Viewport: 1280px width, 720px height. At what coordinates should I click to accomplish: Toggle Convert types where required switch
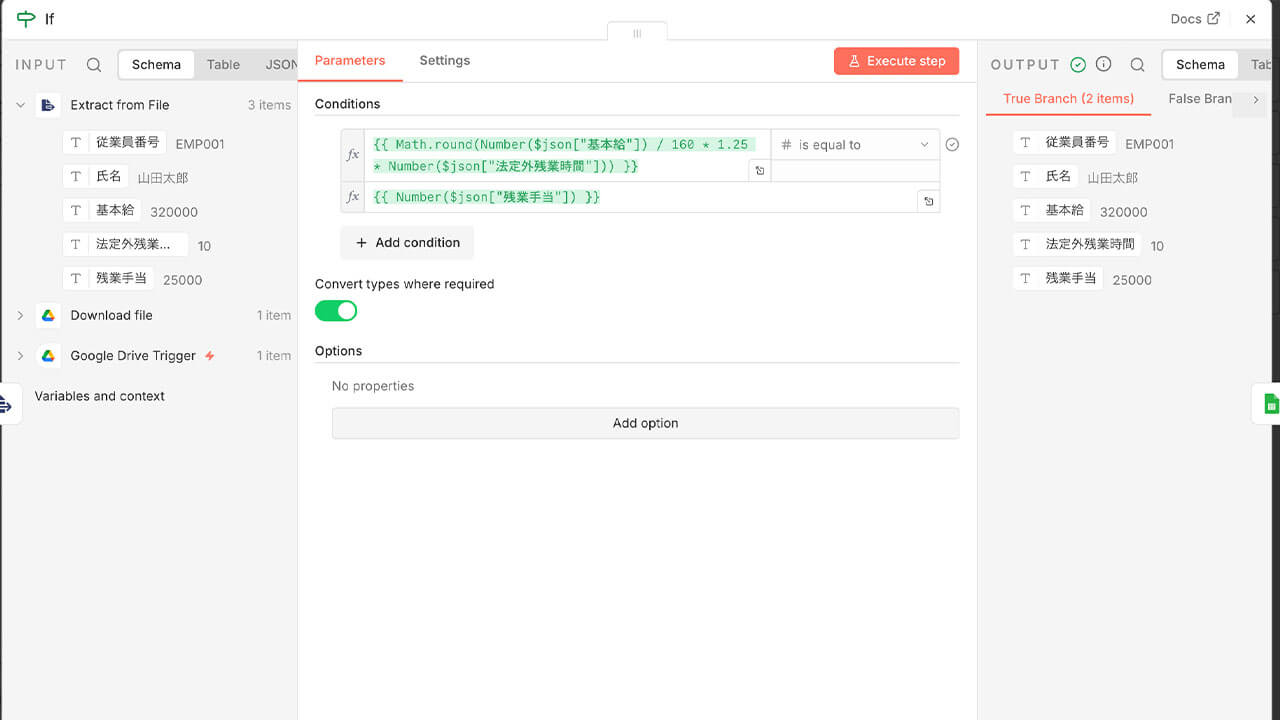[336, 311]
